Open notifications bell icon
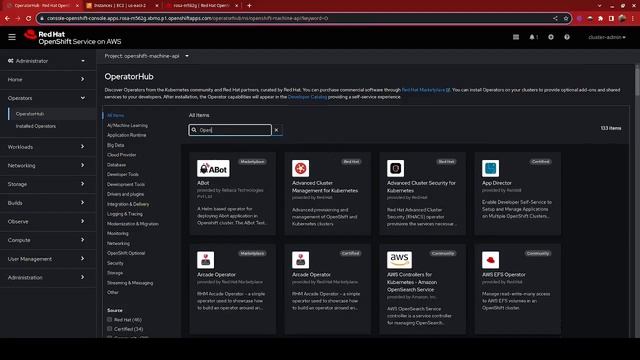640x360 pixels. [x=533, y=37]
